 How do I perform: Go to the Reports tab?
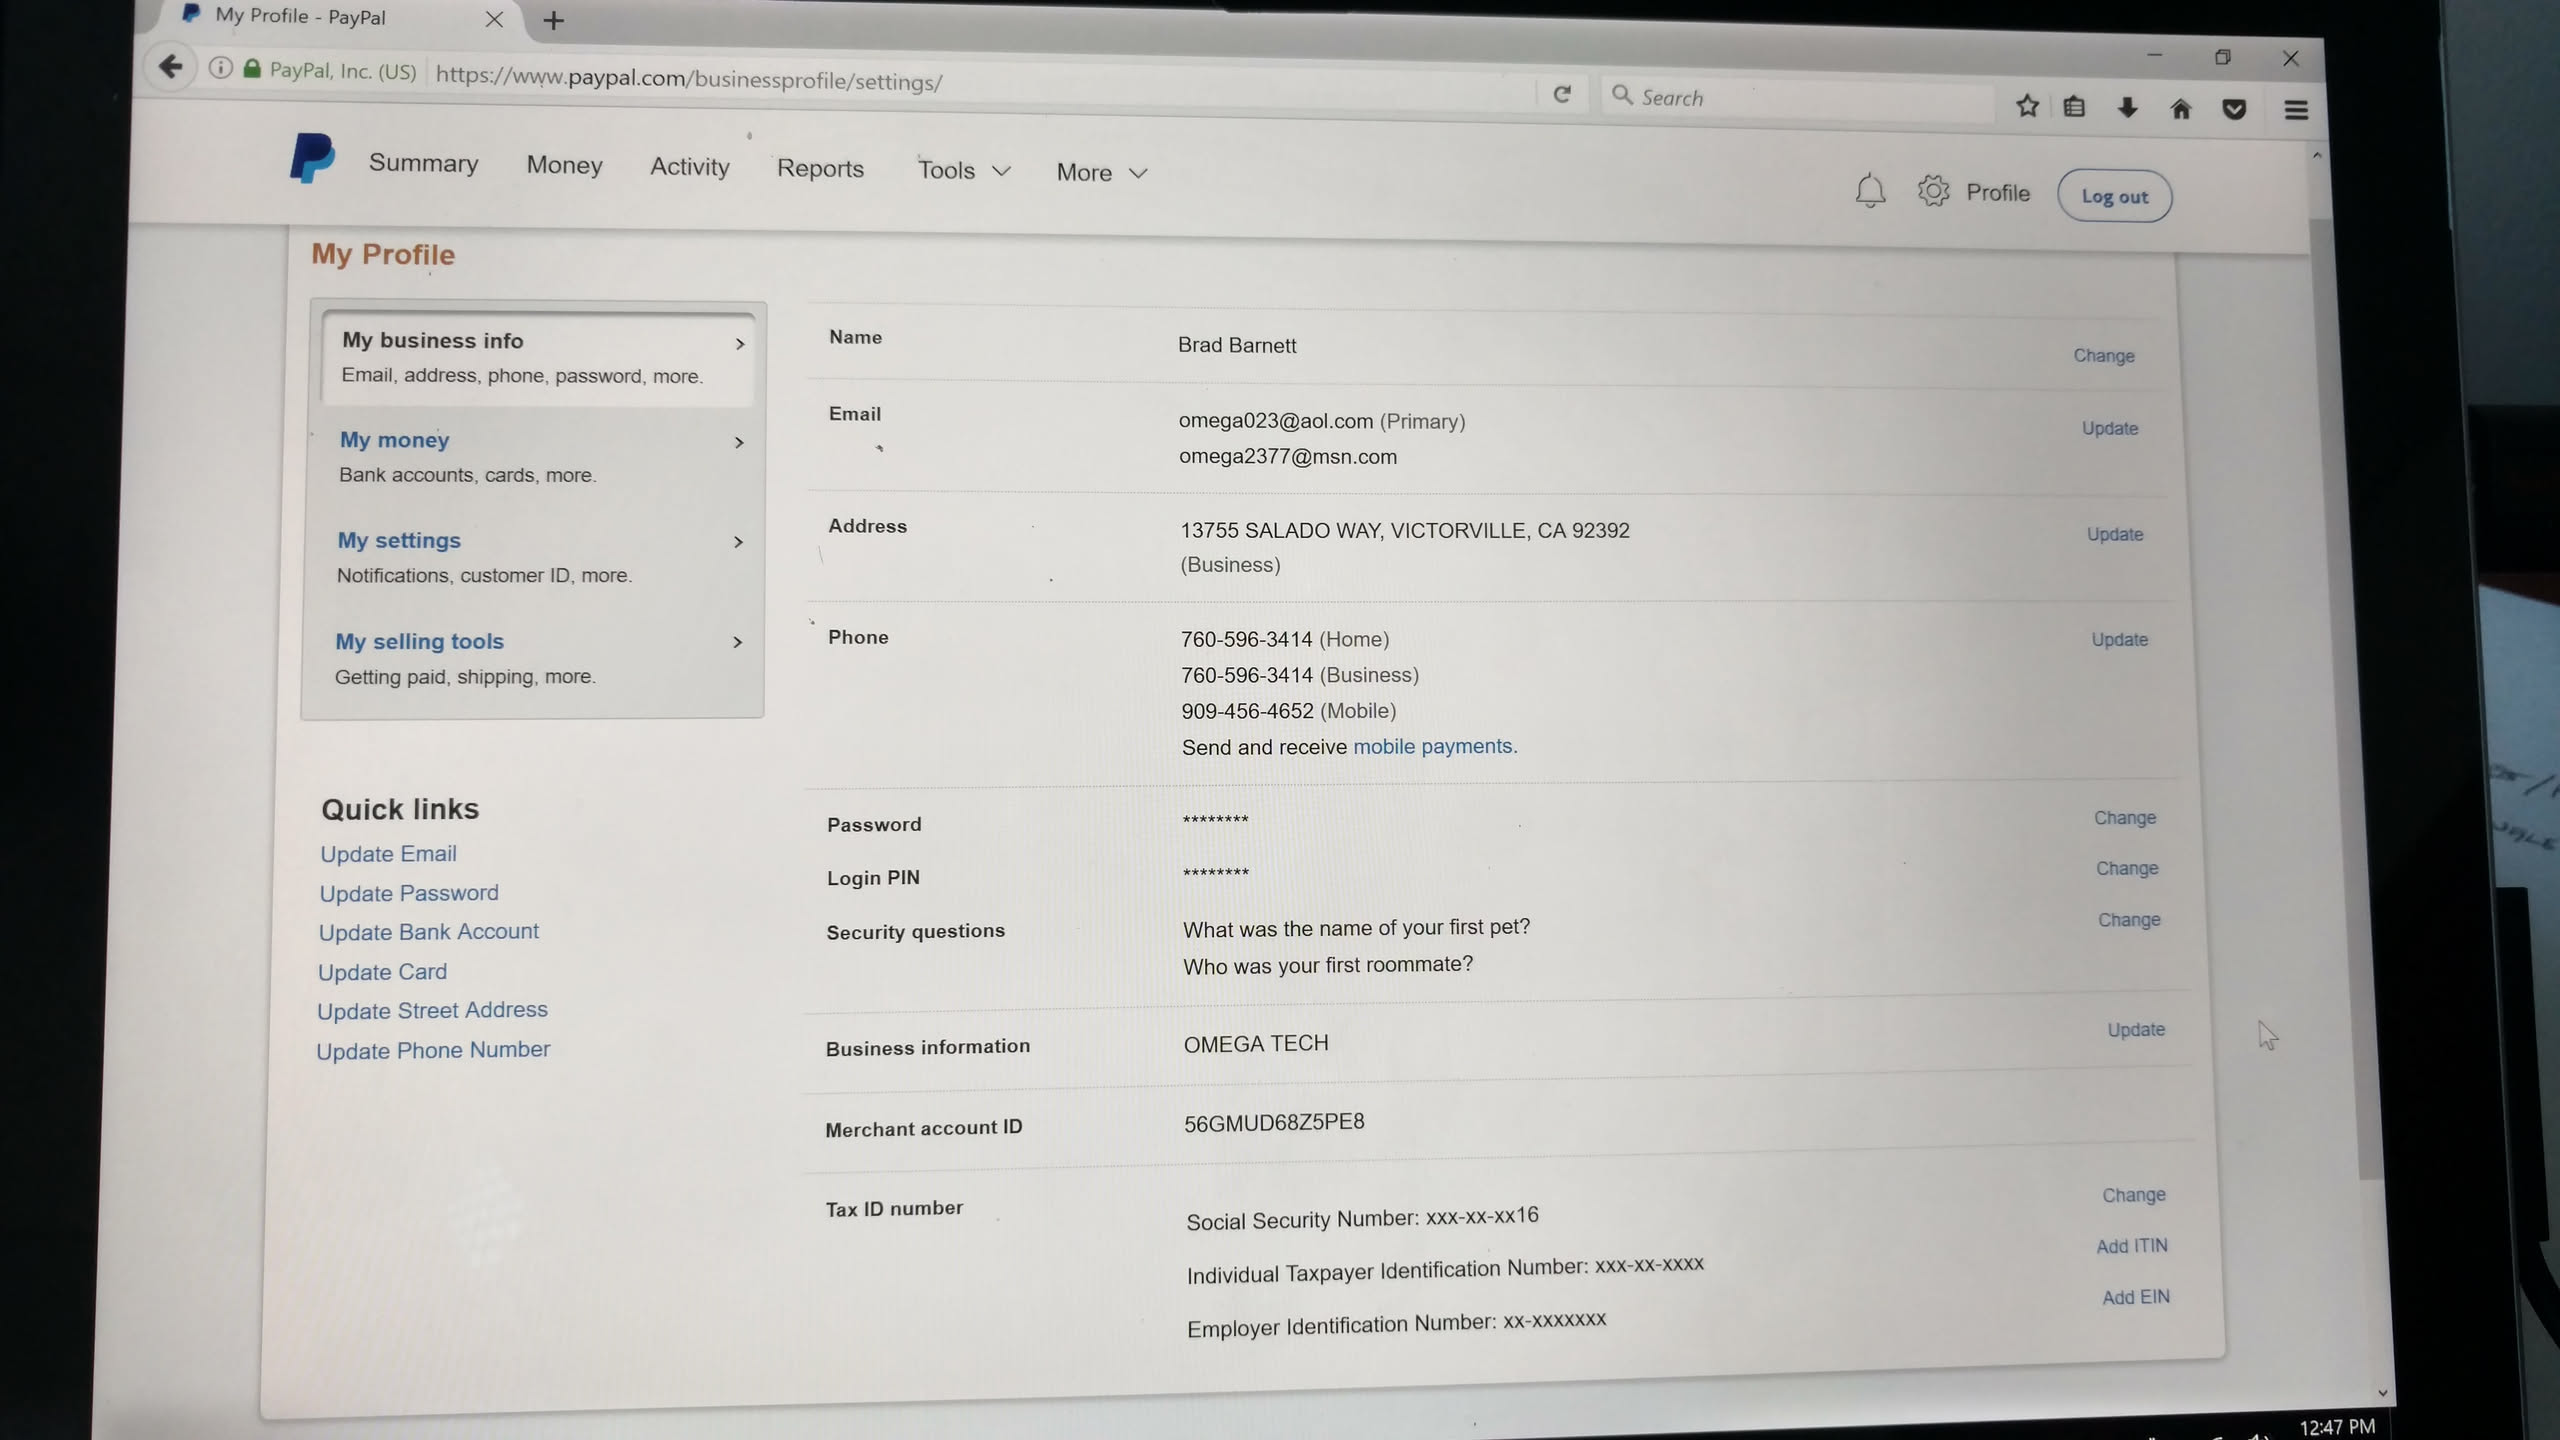pyautogui.click(x=820, y=169)
